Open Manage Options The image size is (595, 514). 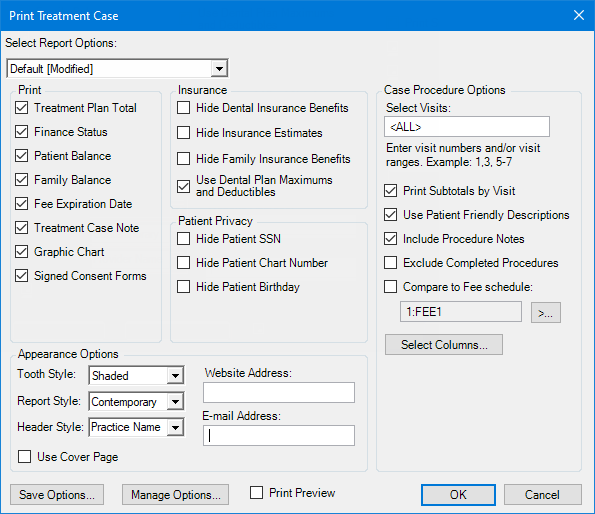point(175,495)
